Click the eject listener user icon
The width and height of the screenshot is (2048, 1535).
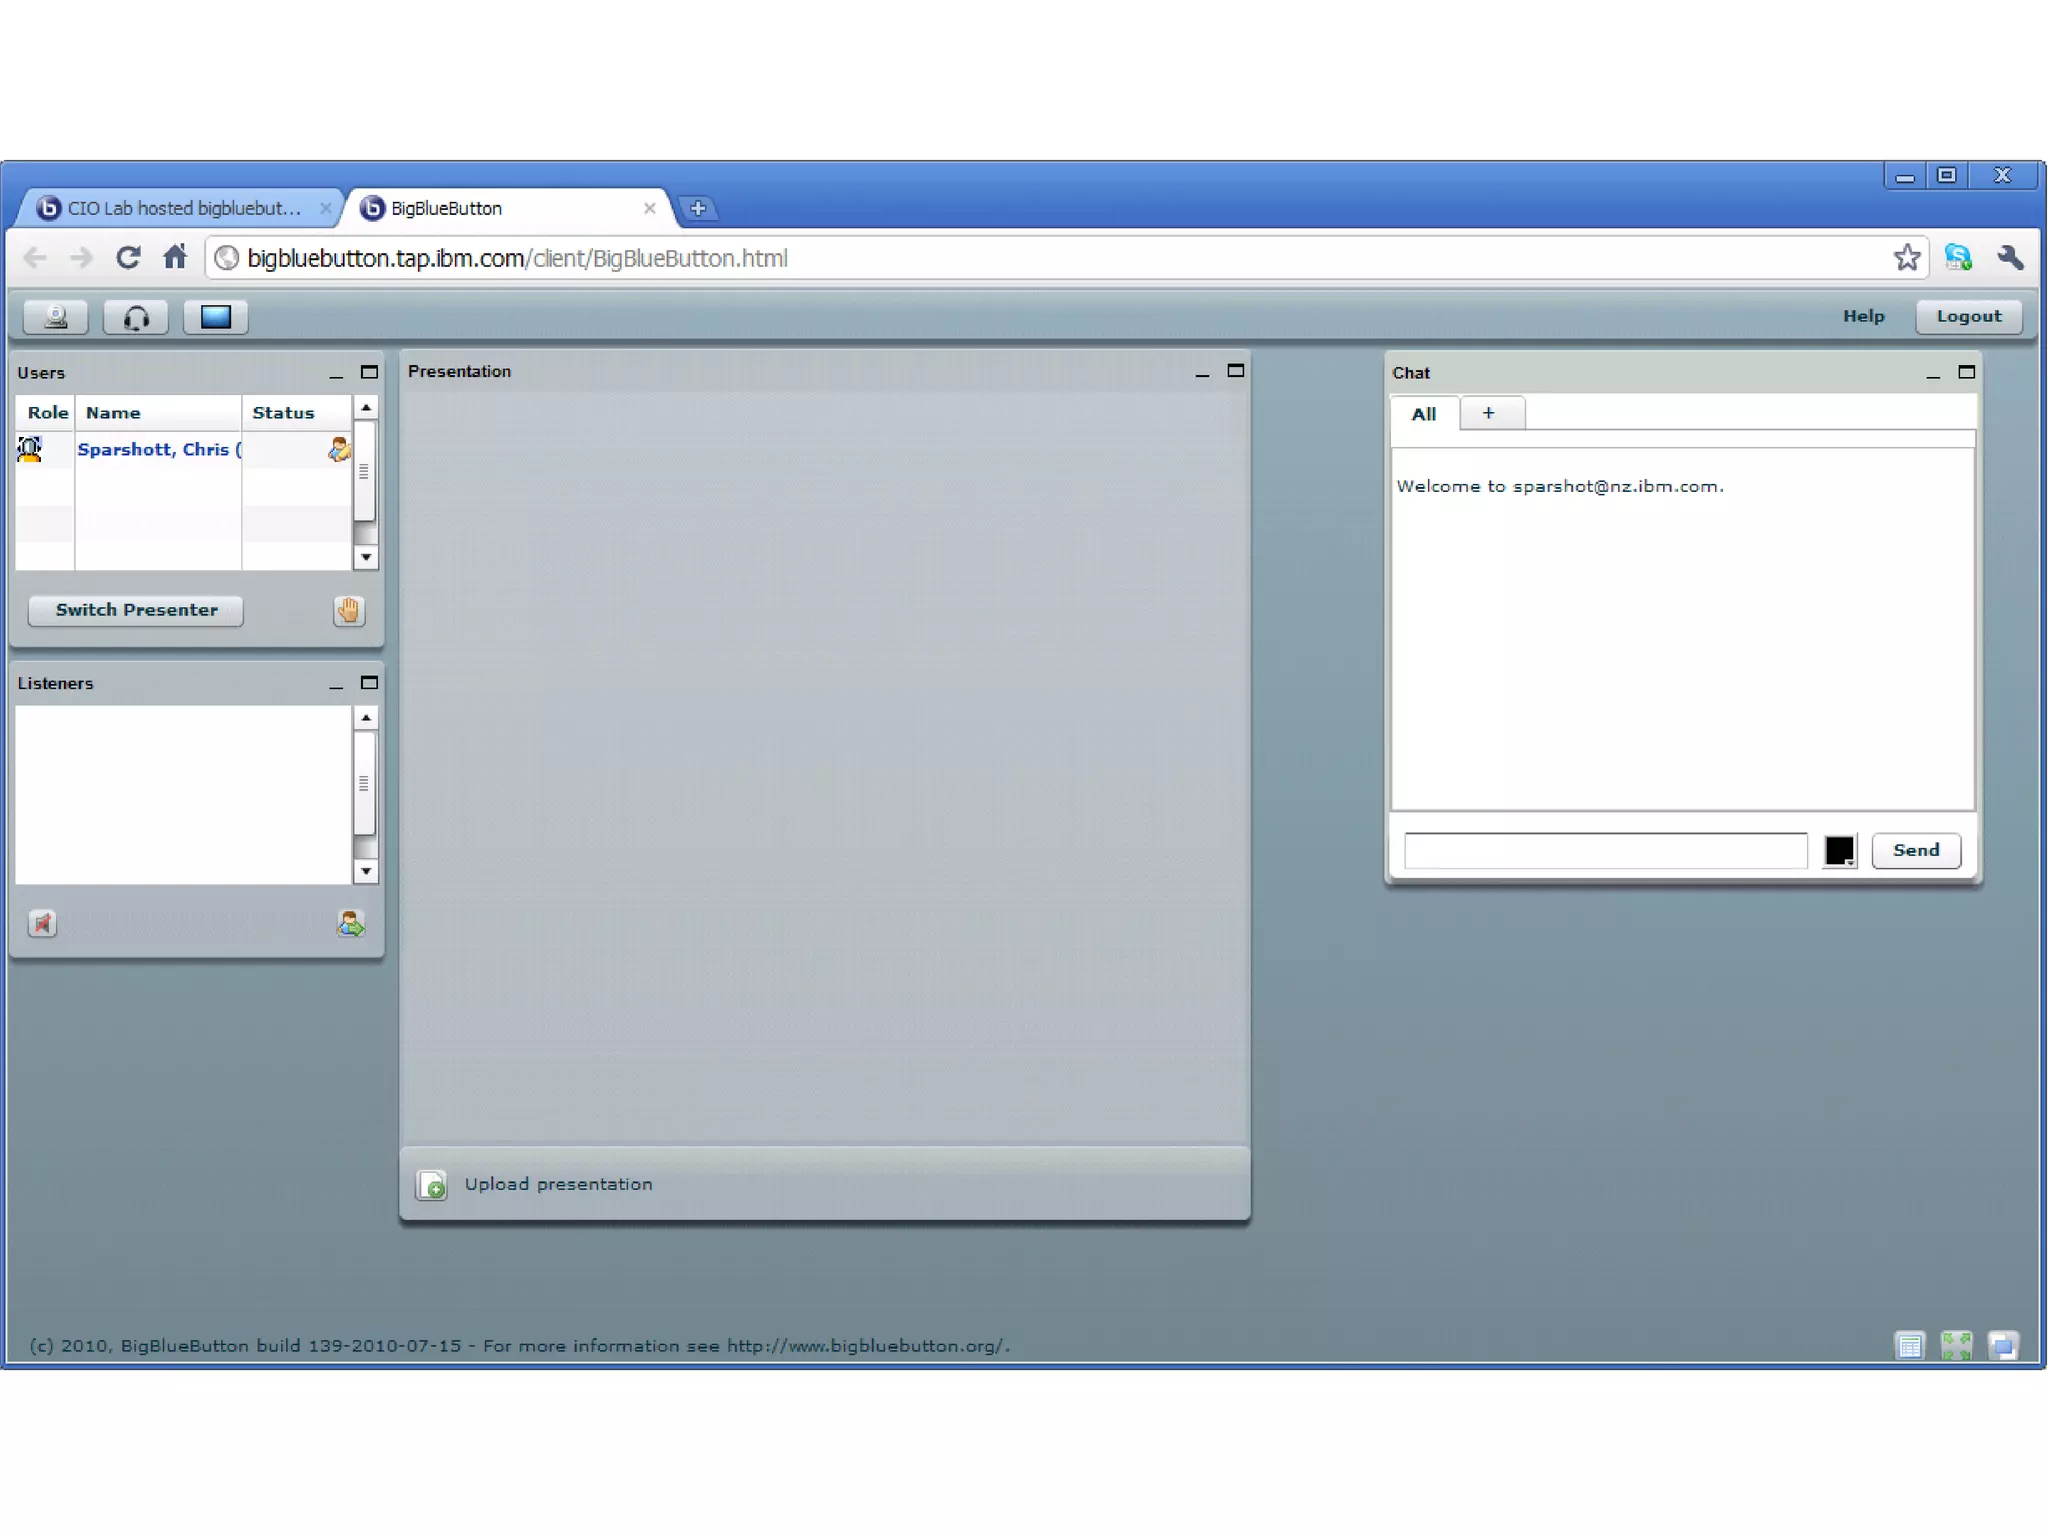click(350, 923)
